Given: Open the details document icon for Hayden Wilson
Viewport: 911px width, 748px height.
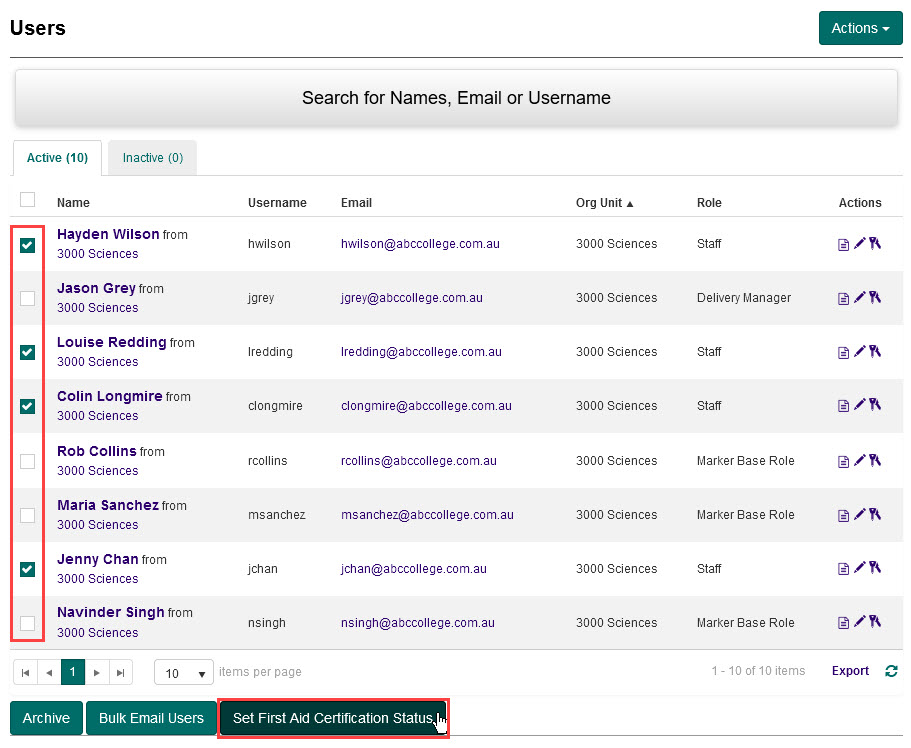Looking at the screenshot, I should click(x=843, y=244).
